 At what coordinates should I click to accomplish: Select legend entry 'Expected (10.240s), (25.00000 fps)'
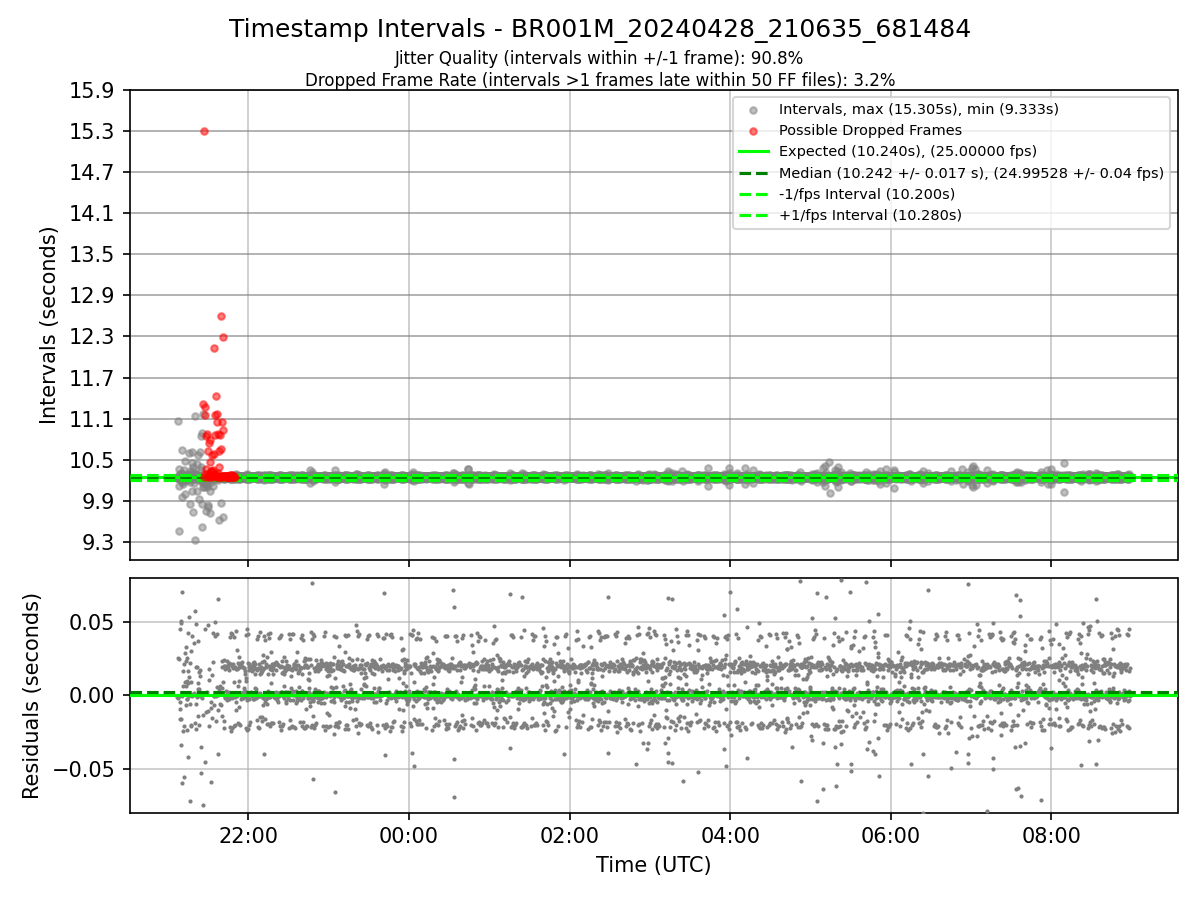click(x=908, y=151)
